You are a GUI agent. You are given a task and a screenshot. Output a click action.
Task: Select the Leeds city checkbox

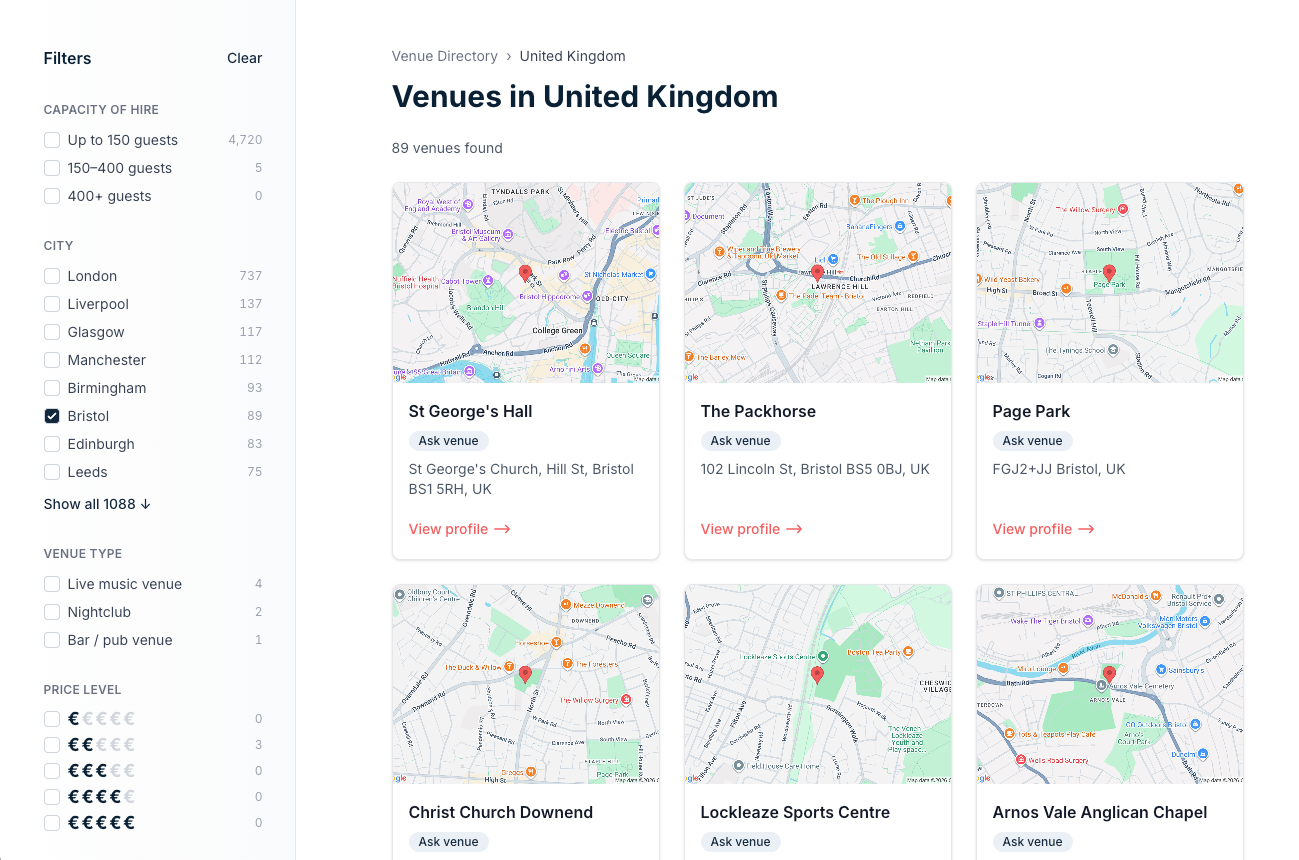coord(52,472)
